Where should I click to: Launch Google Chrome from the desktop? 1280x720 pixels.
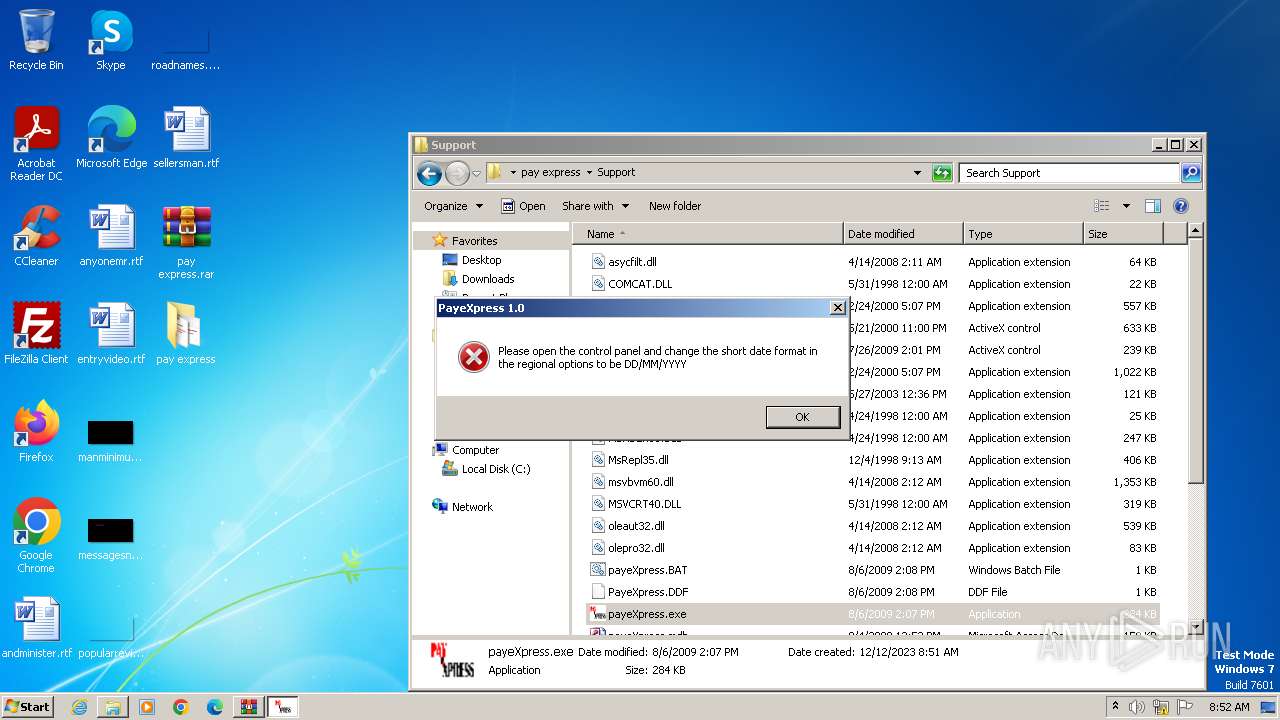(36, 535)
